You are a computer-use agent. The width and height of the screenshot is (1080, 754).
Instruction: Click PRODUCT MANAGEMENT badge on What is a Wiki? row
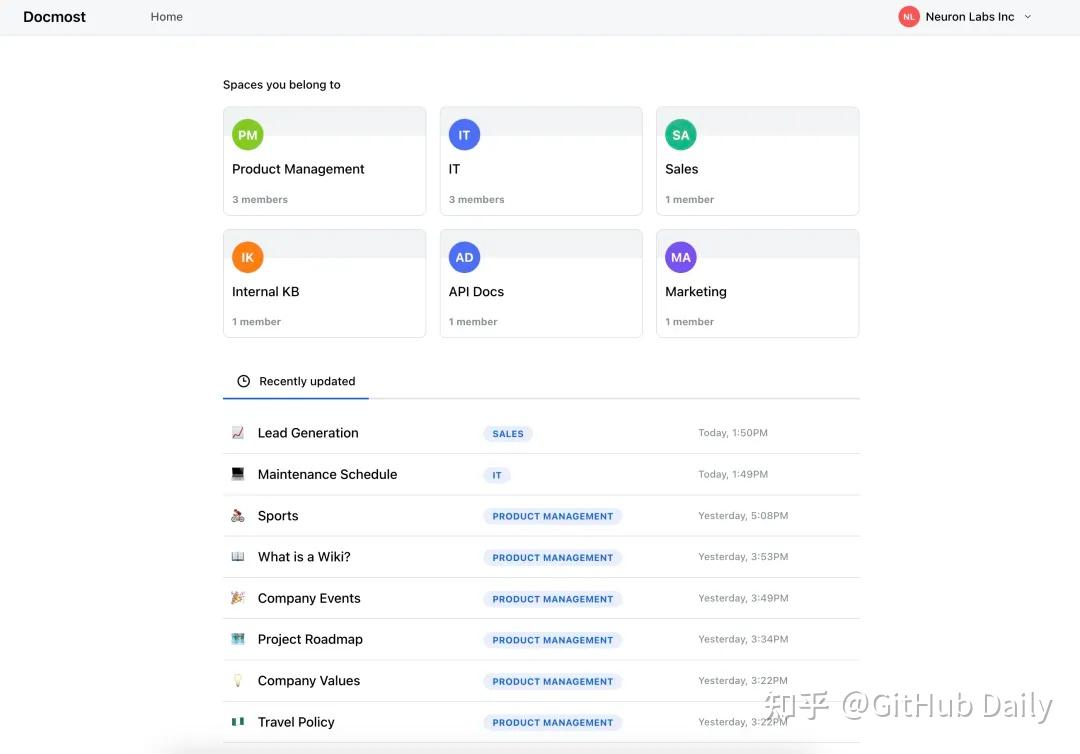click(x=552, y=557)
